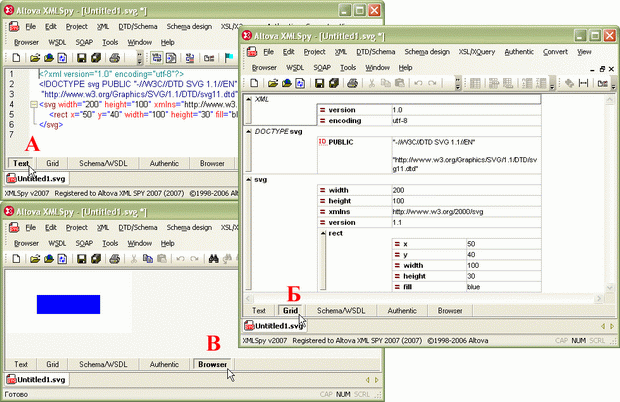The image size is (620, 402).
Task: Collapse the rect node in grid view
Action: 322,233
